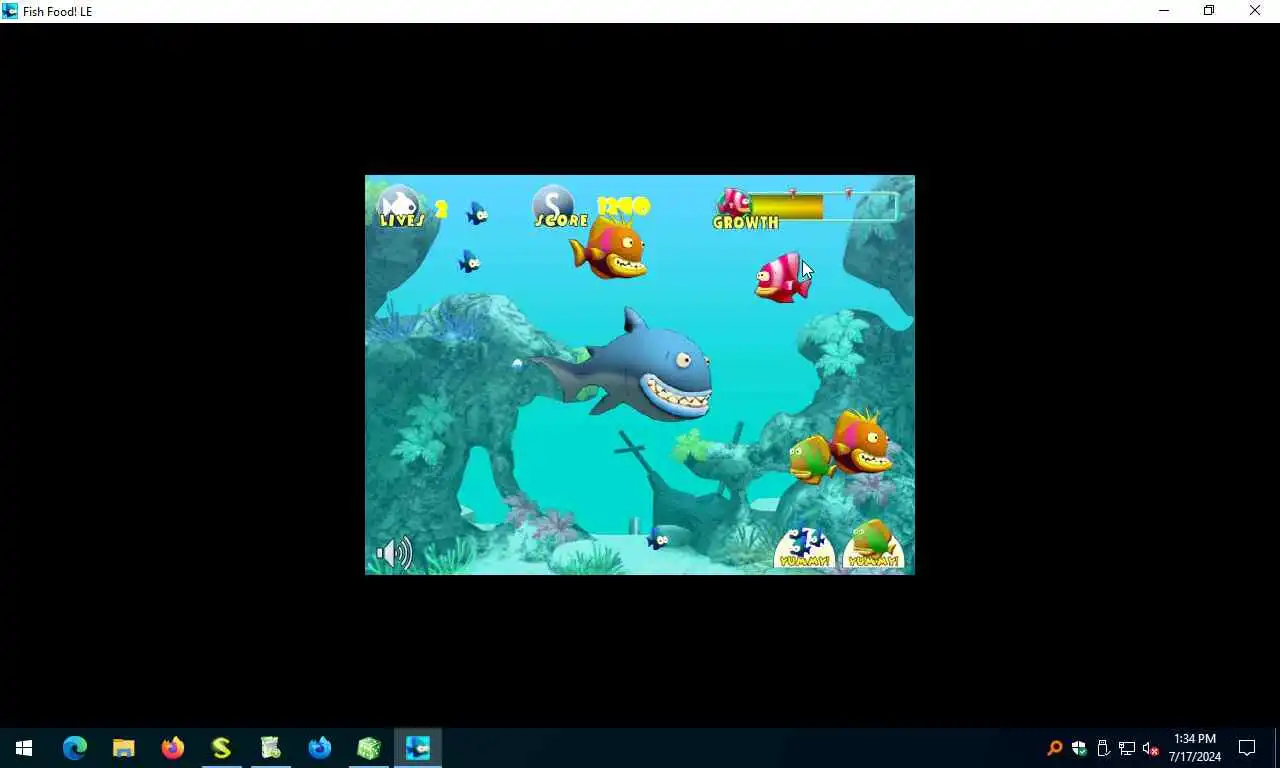Screen dimensions: 1280x768
Task: Click the orange spiky fish under the score
Action: coord(609,246)
